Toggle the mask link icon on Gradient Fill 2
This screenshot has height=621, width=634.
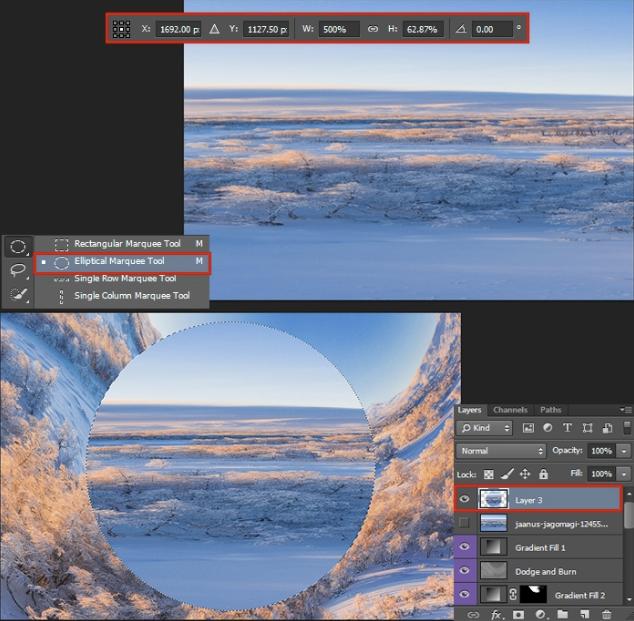(513, 594)
